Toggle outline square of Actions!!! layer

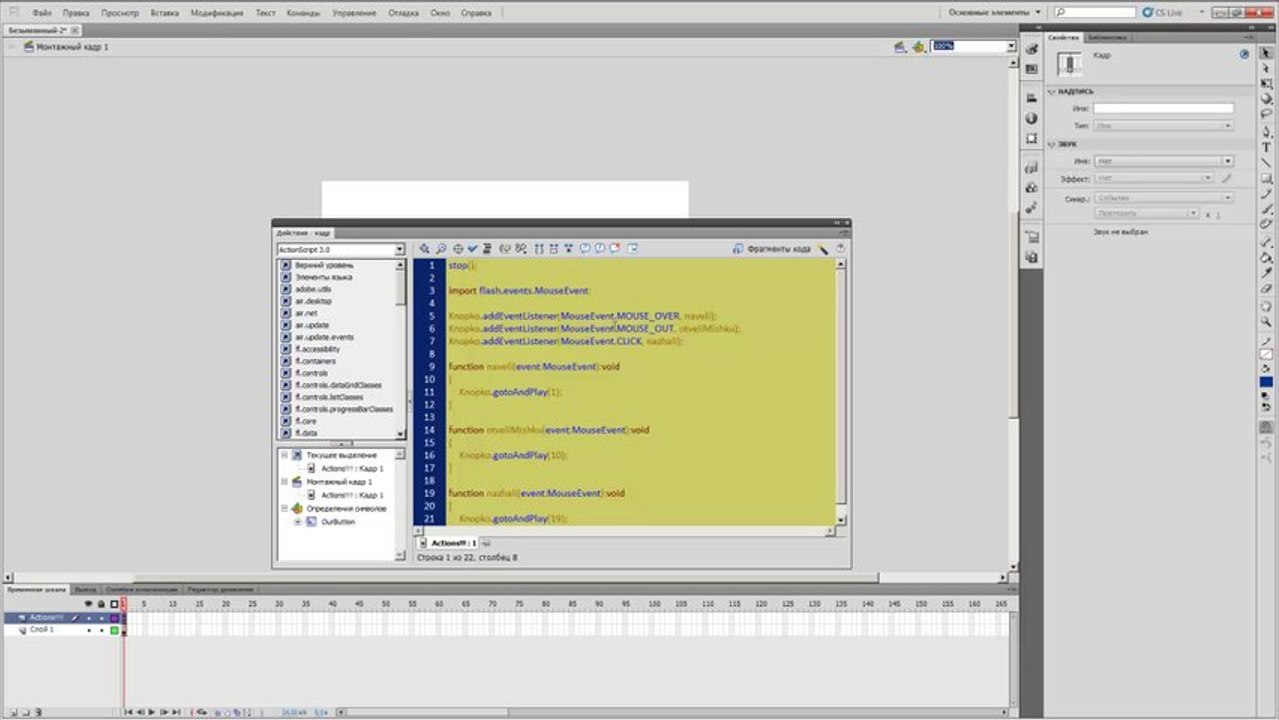click(x=114, y=618)
